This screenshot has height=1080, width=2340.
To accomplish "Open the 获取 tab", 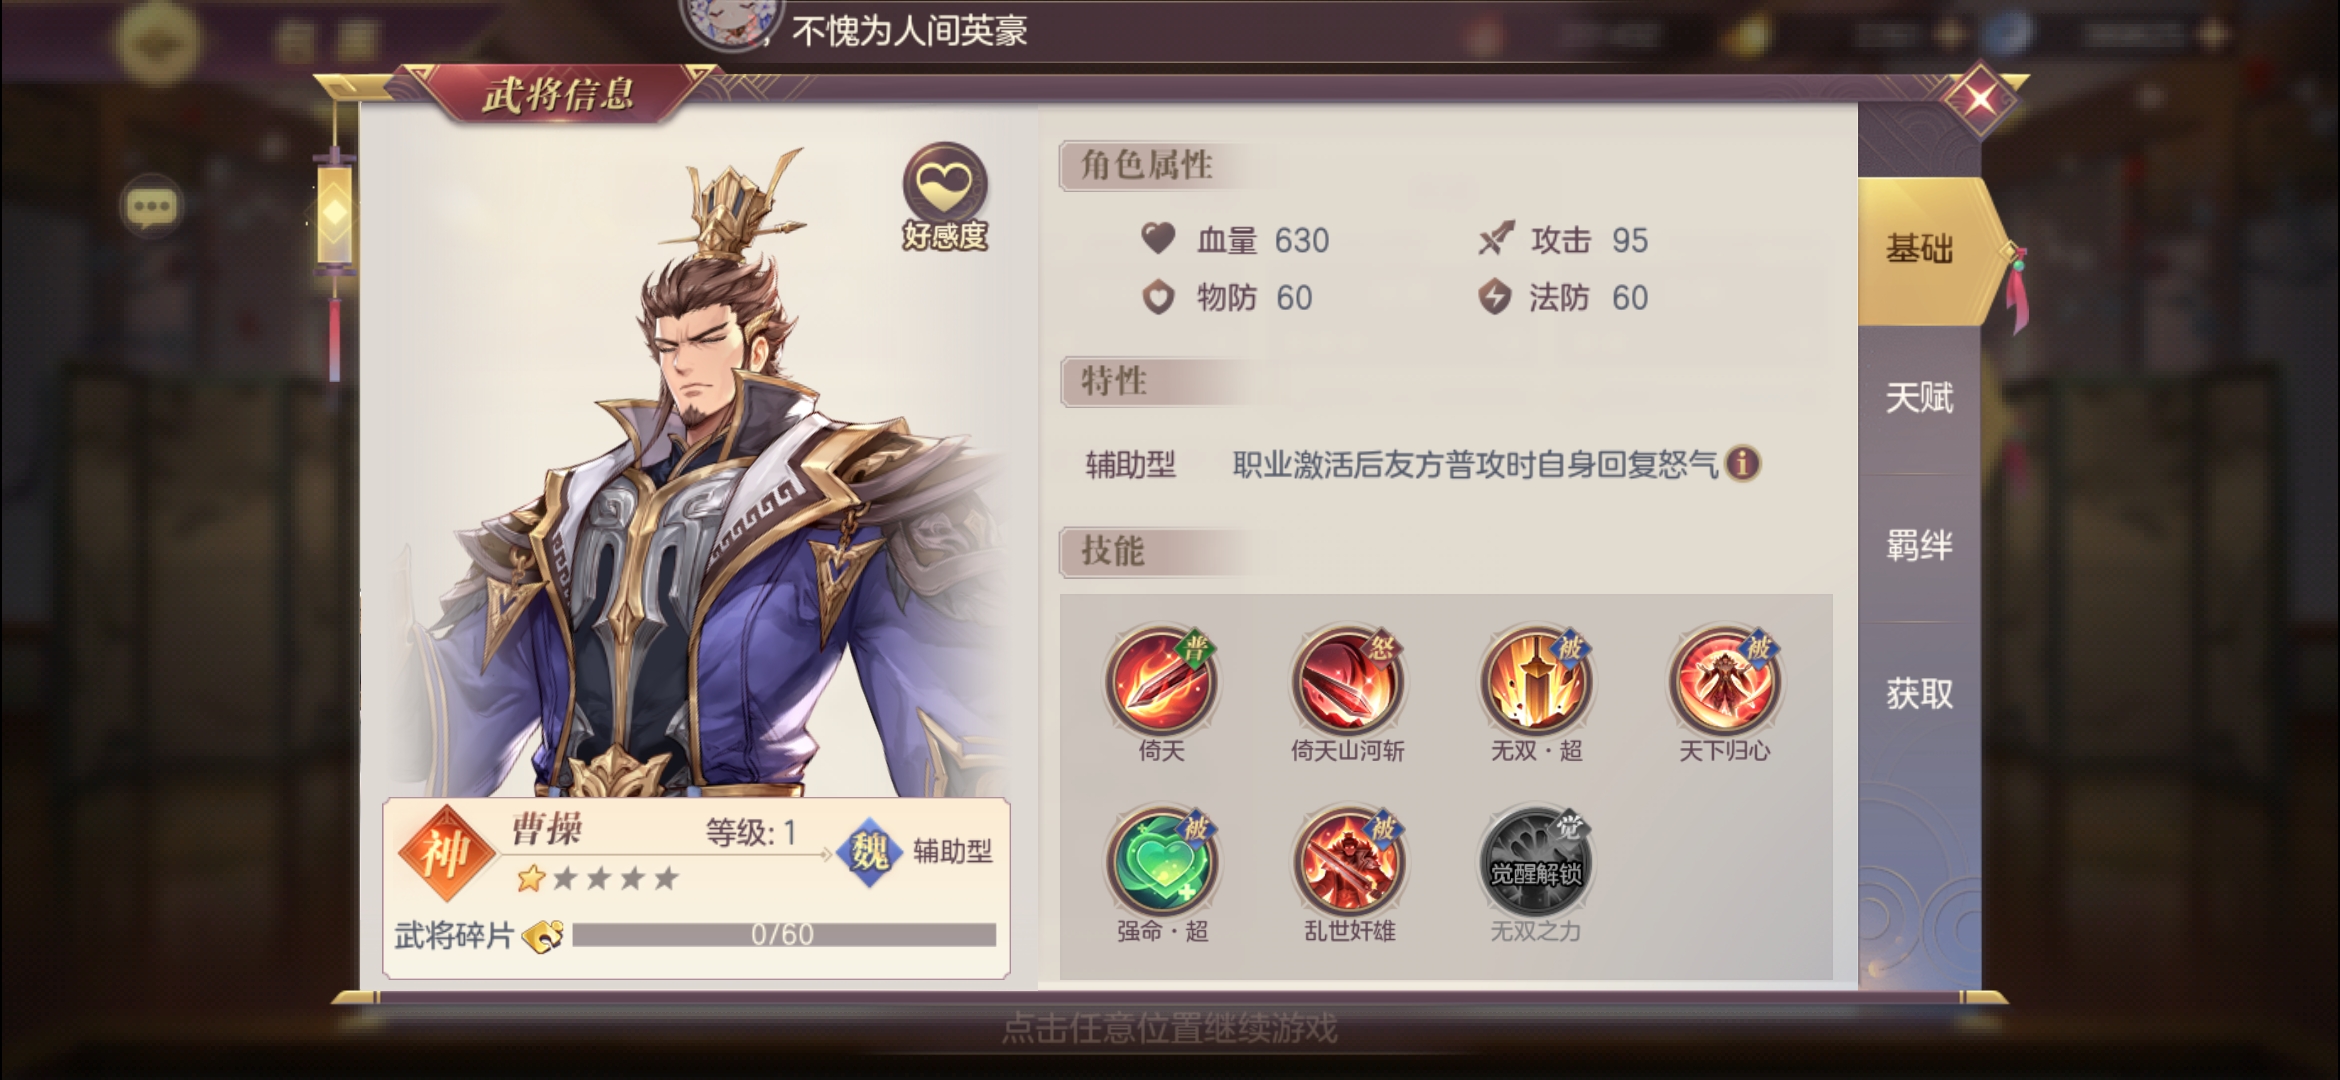I will tap(1919, 694).
